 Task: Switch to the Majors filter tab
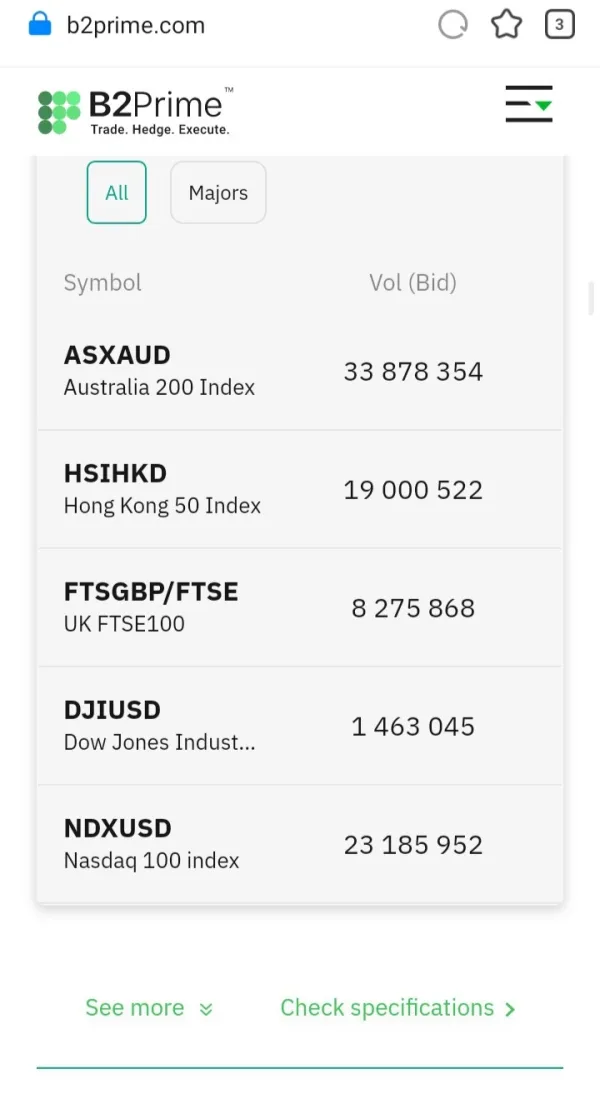(218, 192)
